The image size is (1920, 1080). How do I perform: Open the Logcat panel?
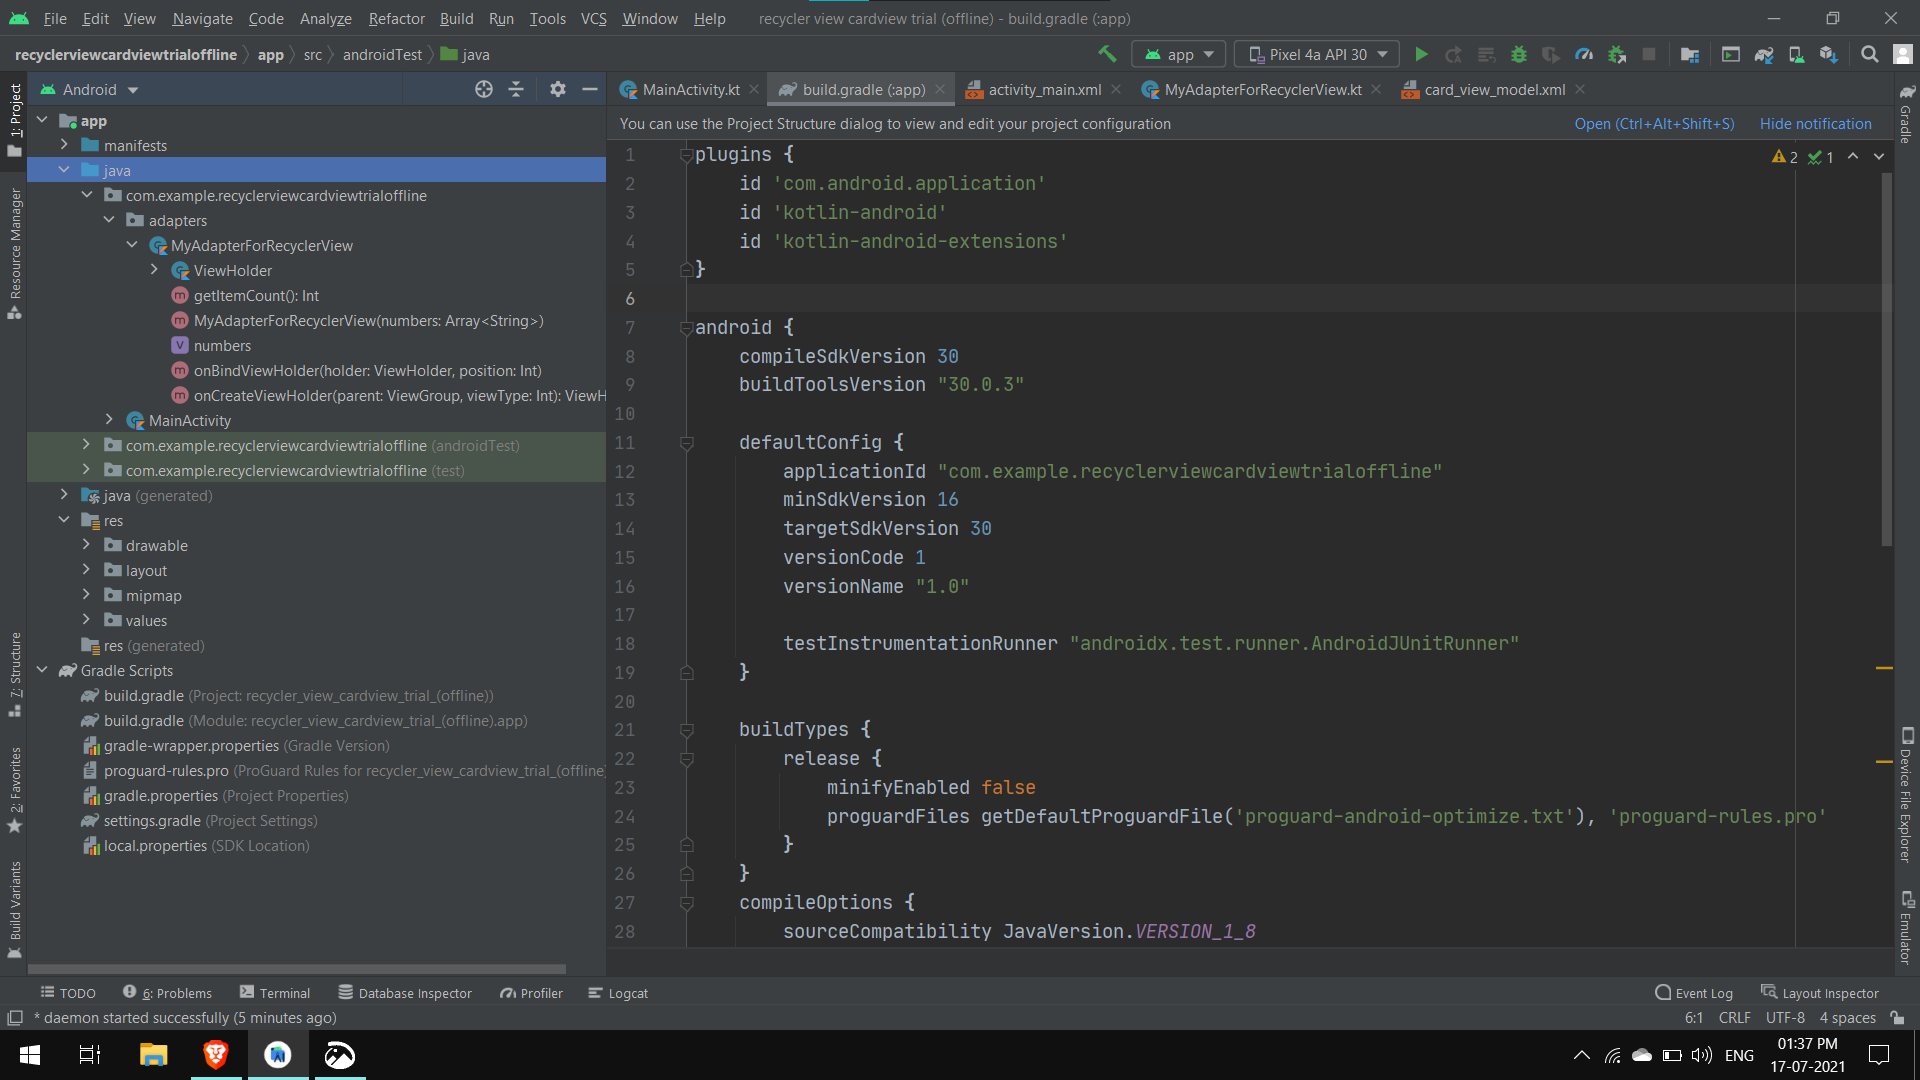pyautogui.click(x=618, y=992)
